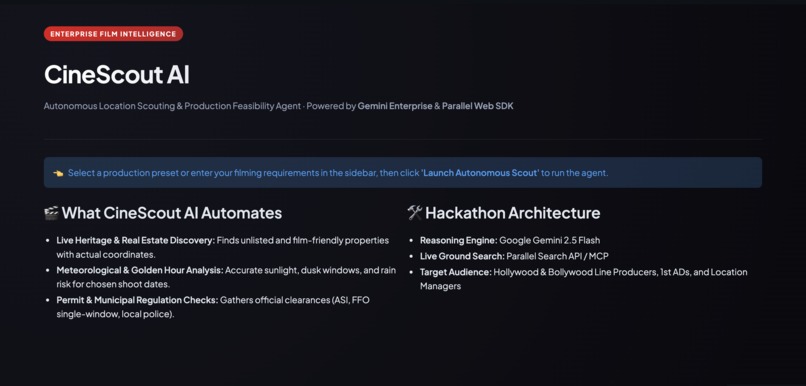Viewport: 806px width, 386px height.
Task: Click the 'Gemini Enterprise' text in subtitle
Action: pyautogui.click(x=395, y=106)
